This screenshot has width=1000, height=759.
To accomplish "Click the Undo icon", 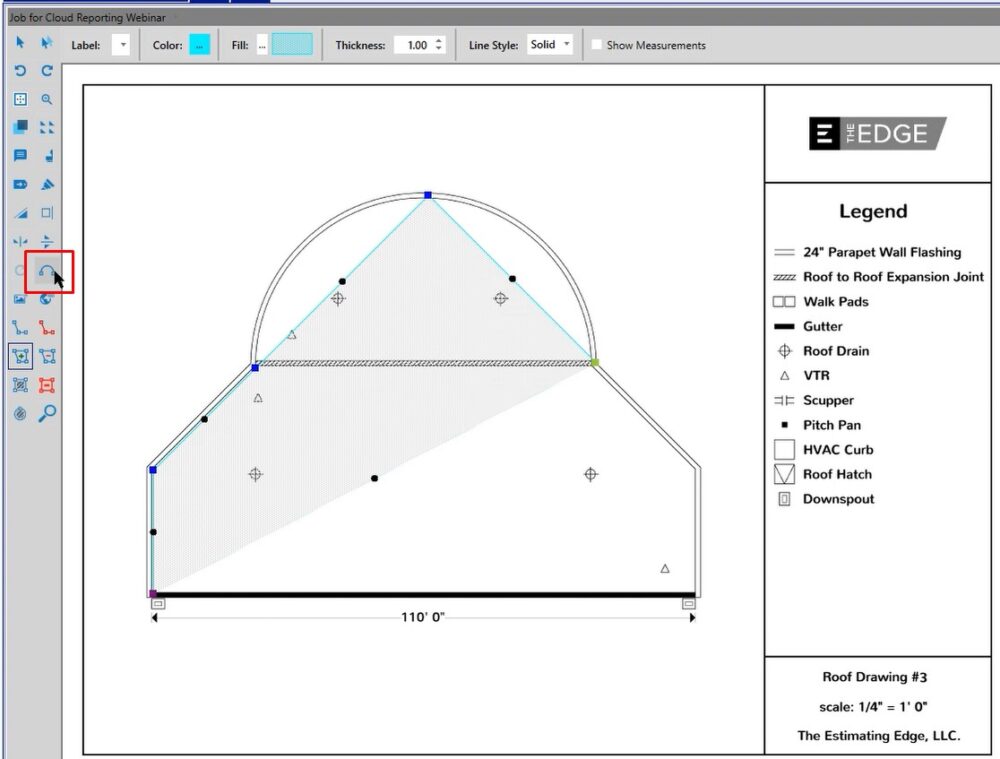I will 20,71.
